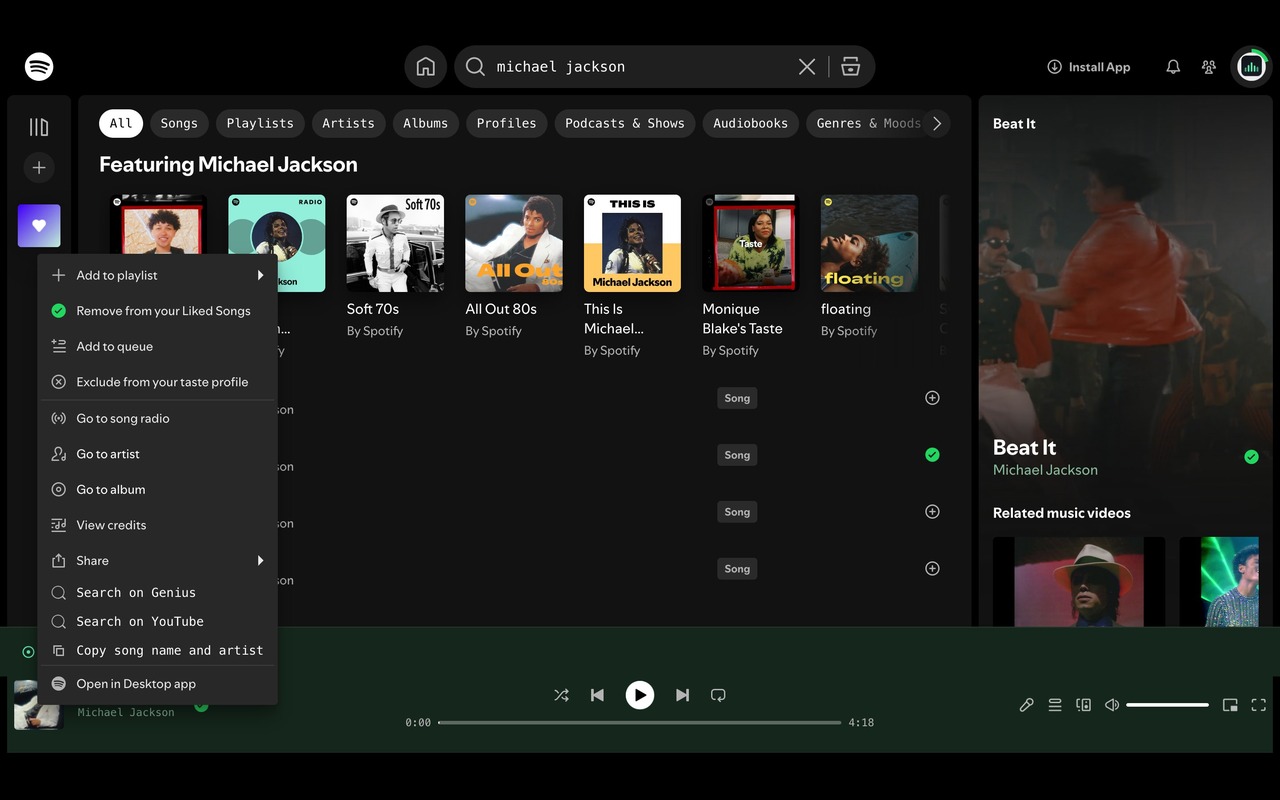Open Michael Jackson Radio cover
Screen dimensions: 1280x800
(277, 243)
